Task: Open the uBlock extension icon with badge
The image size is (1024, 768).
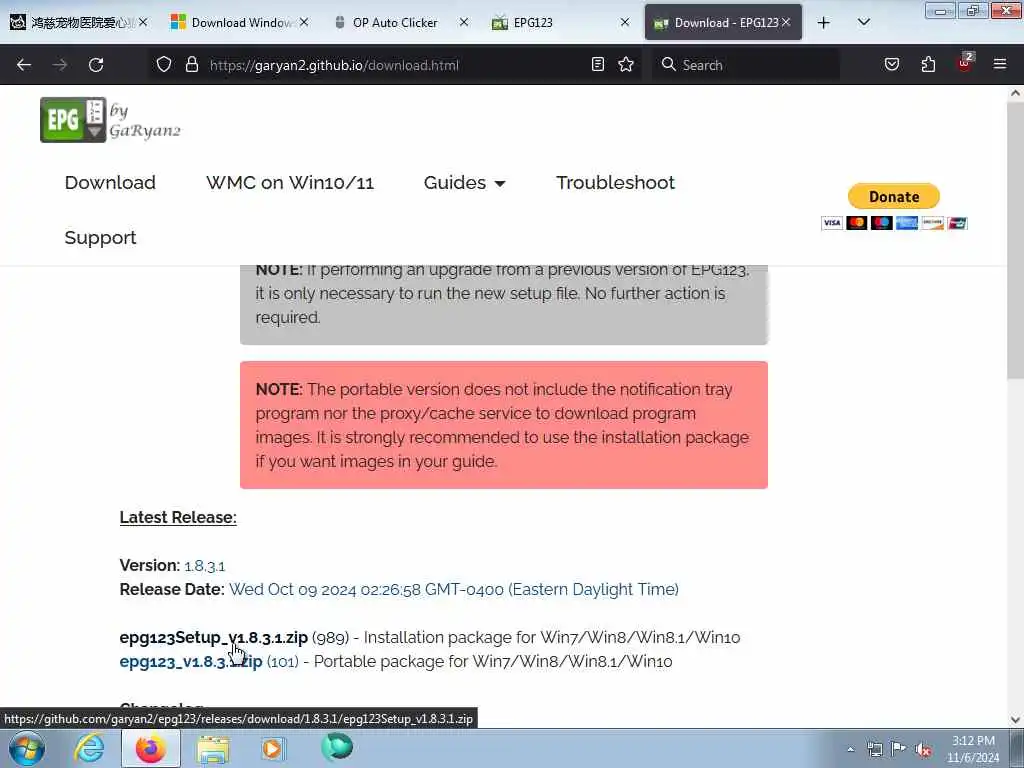Action: coord(965,63)
